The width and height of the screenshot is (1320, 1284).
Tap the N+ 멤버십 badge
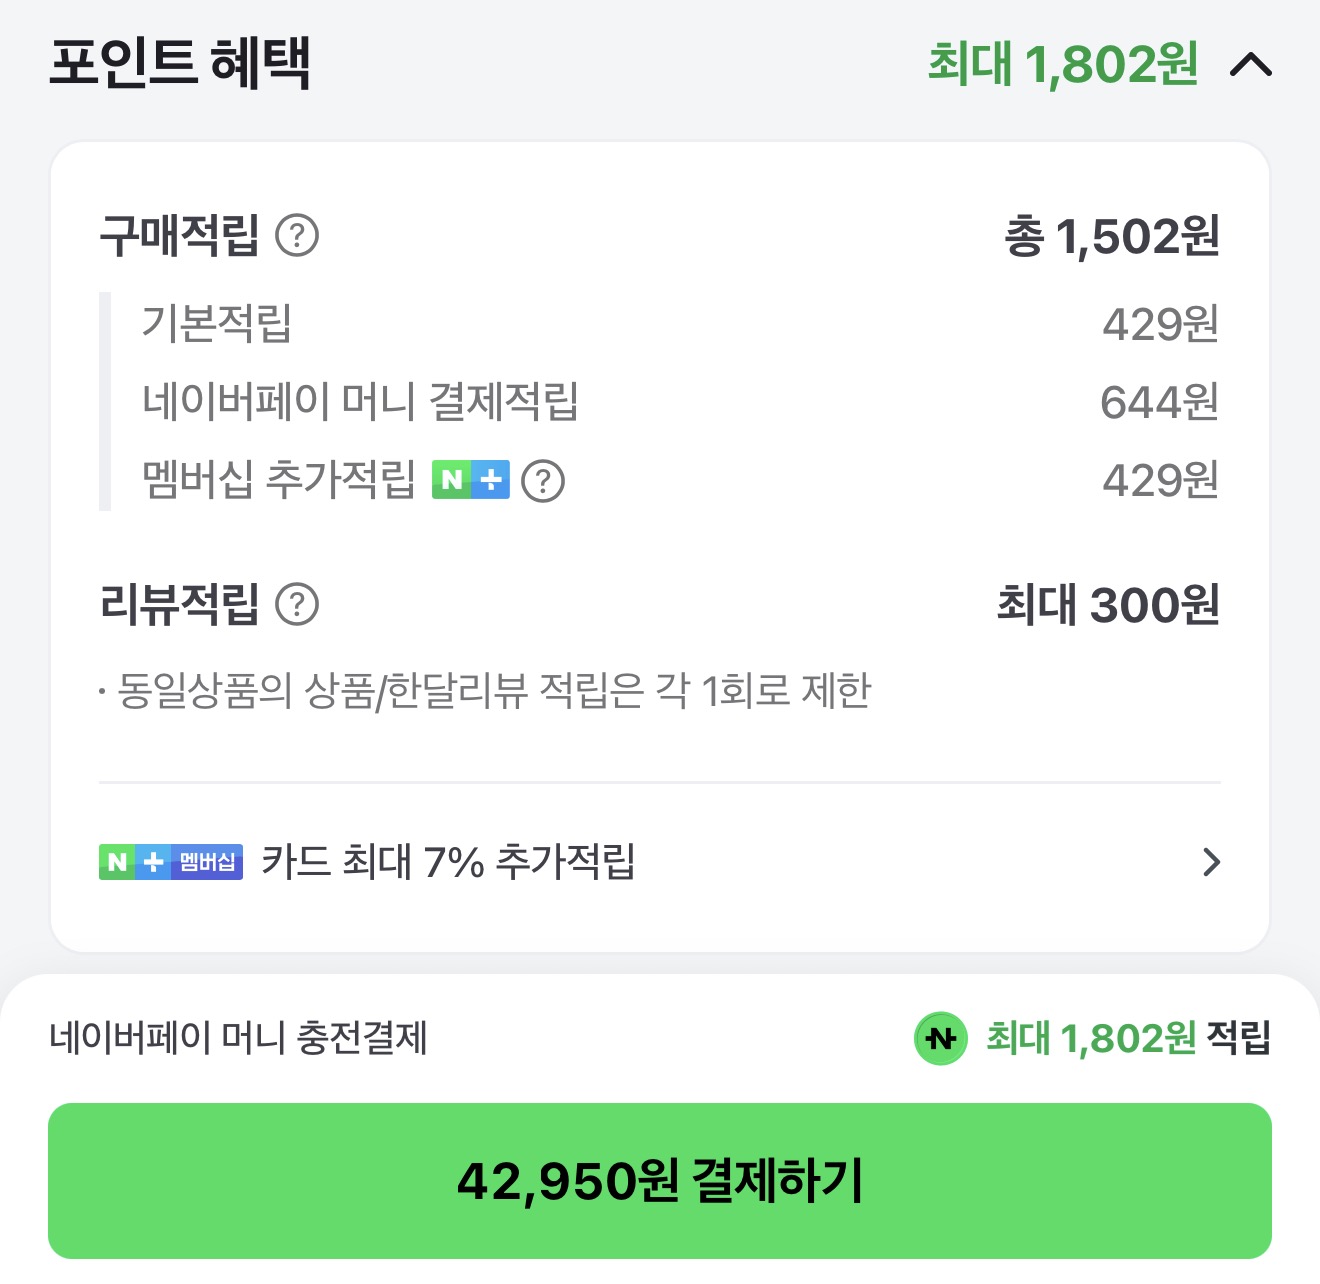click(171, 862)
